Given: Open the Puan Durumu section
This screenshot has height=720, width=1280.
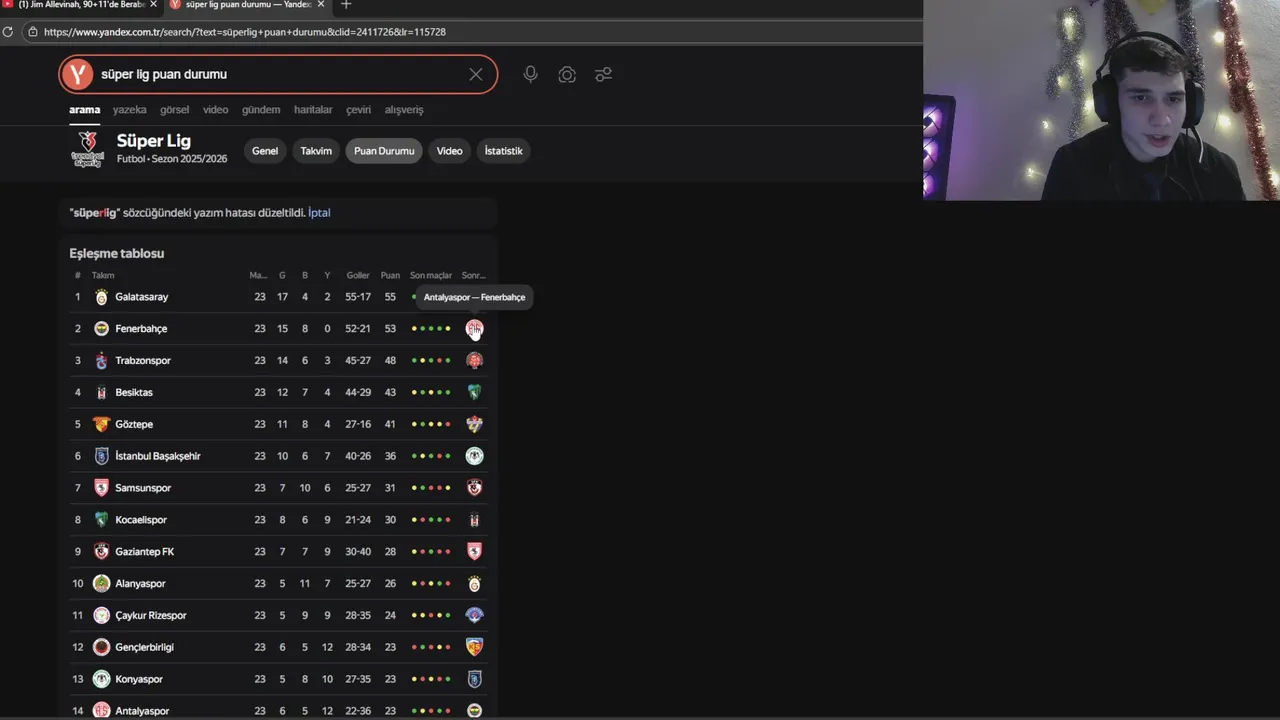Looking at the screenshot, I should pos(384,151).
